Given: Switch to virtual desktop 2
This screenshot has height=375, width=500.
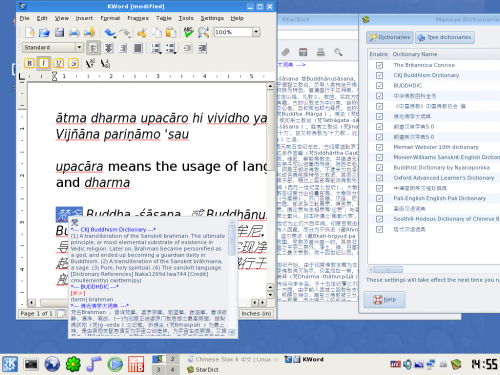Looking at the screenshot, I should [173, 359].
